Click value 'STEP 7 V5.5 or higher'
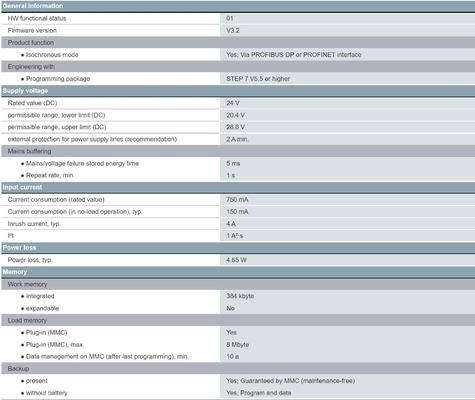475x400 pixels. [x=258, y=79]
